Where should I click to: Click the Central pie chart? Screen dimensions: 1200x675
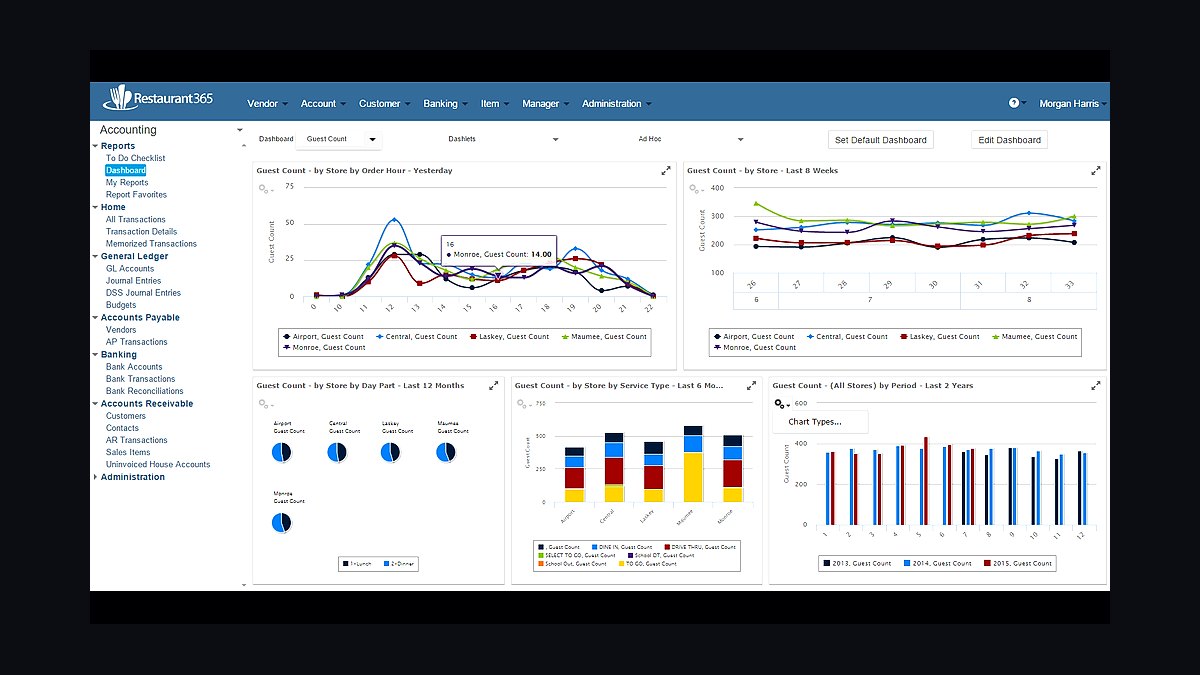click(x=337, y=453)
